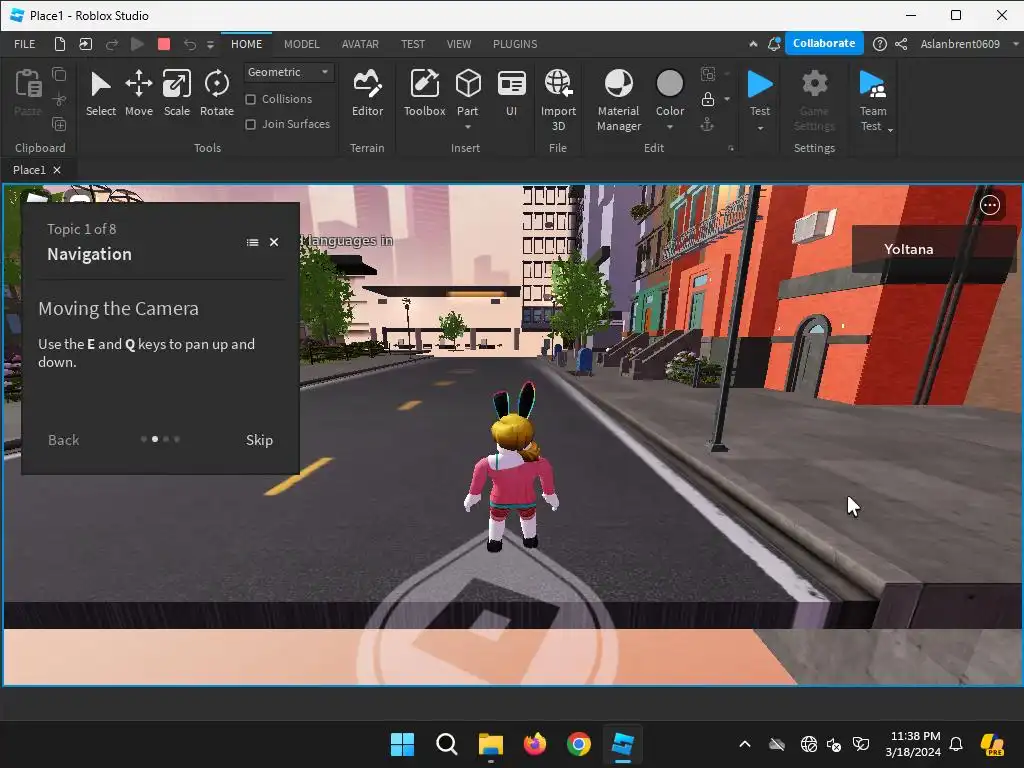Enable the Collisions checkbox
The image size is (1024, 768).
(x=250, y=99)
